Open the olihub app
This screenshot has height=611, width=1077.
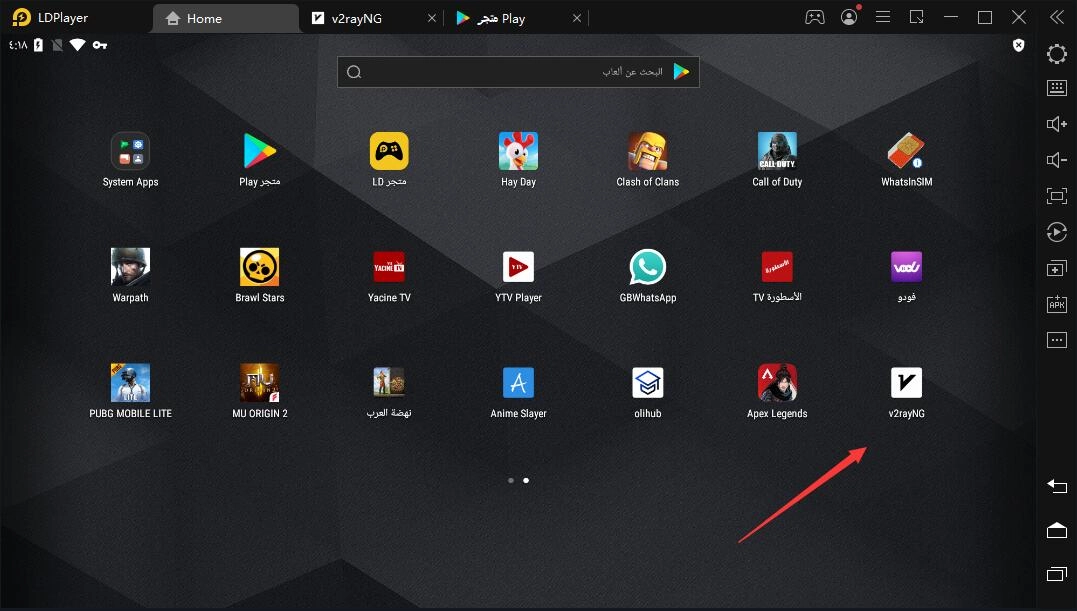648,382
